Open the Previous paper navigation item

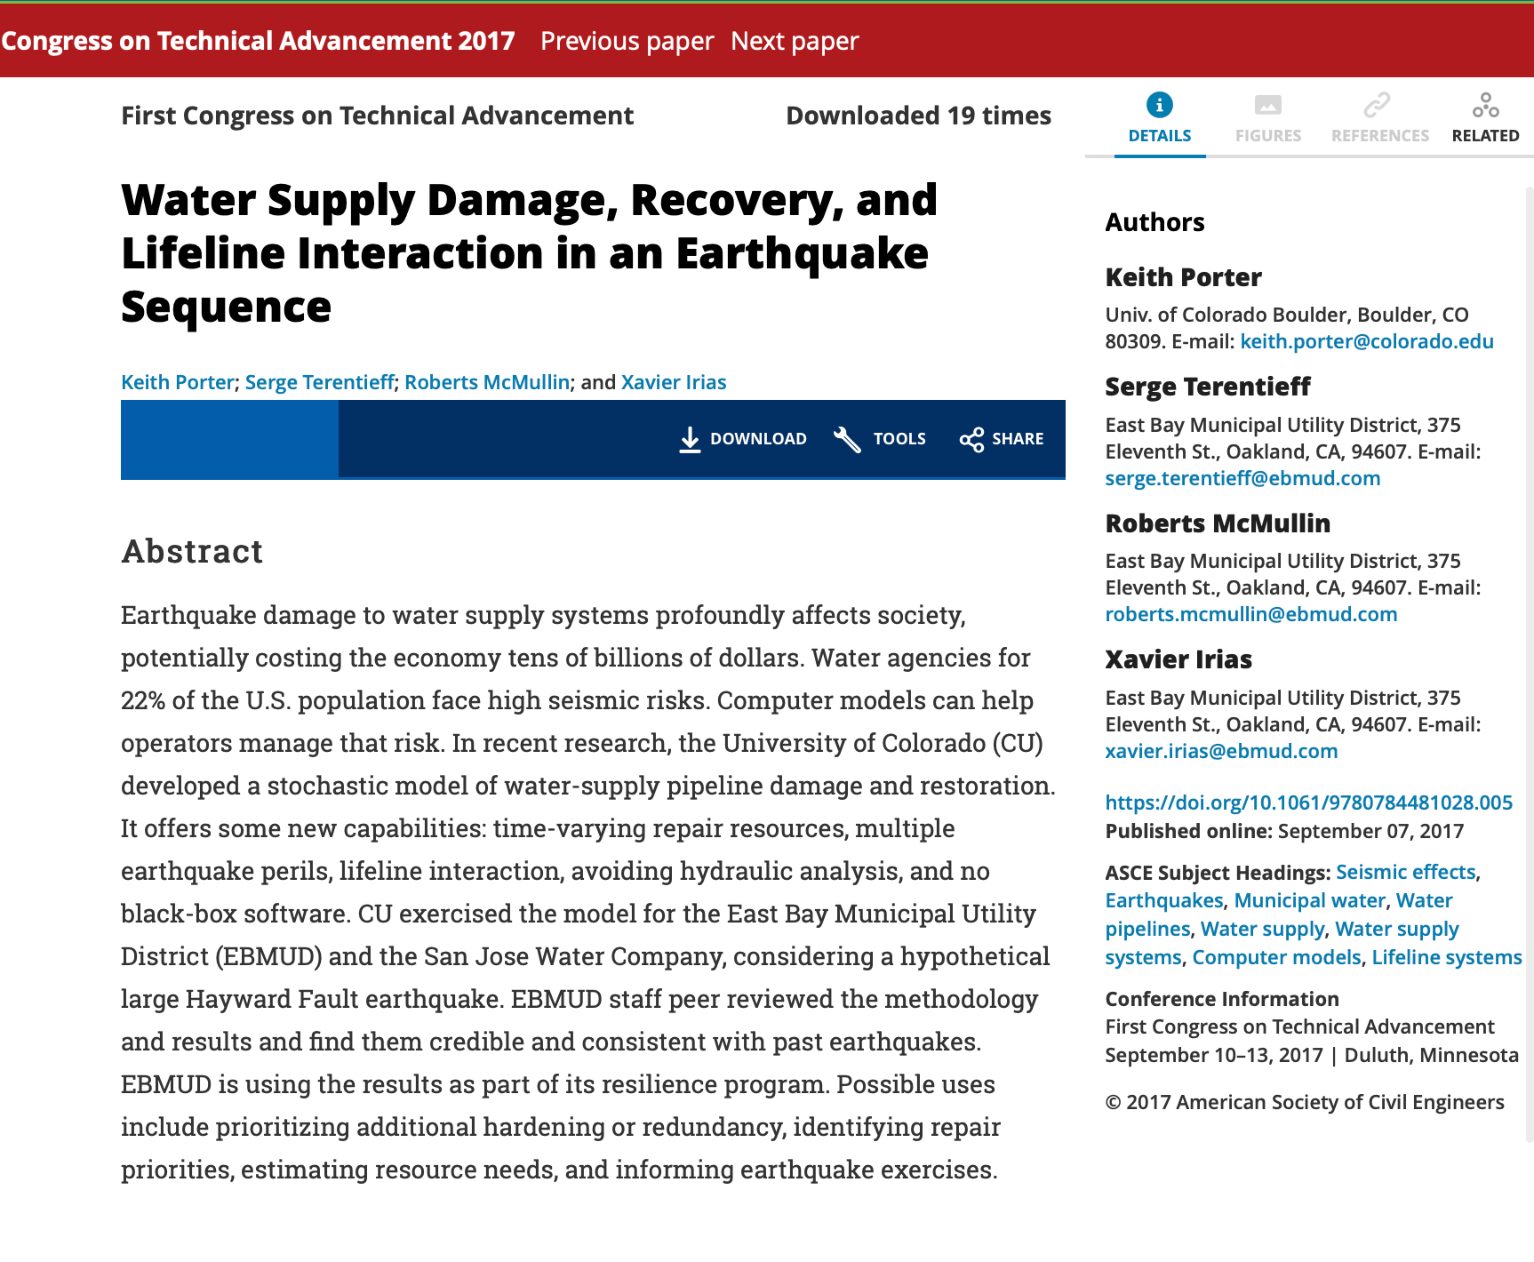pyautogui.click(x=626, y=41)
